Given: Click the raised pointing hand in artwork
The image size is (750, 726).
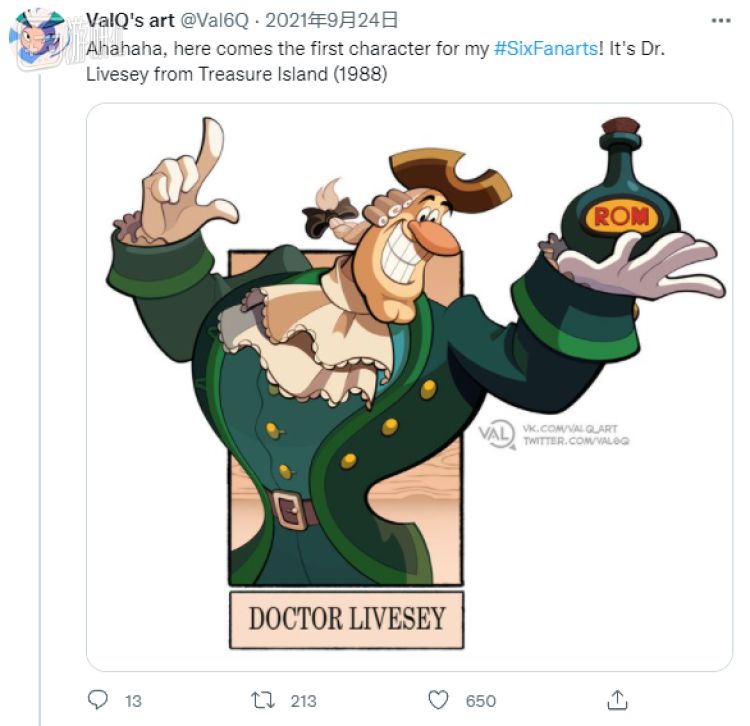Looking at the screenshot, I should tap(190, 185).
